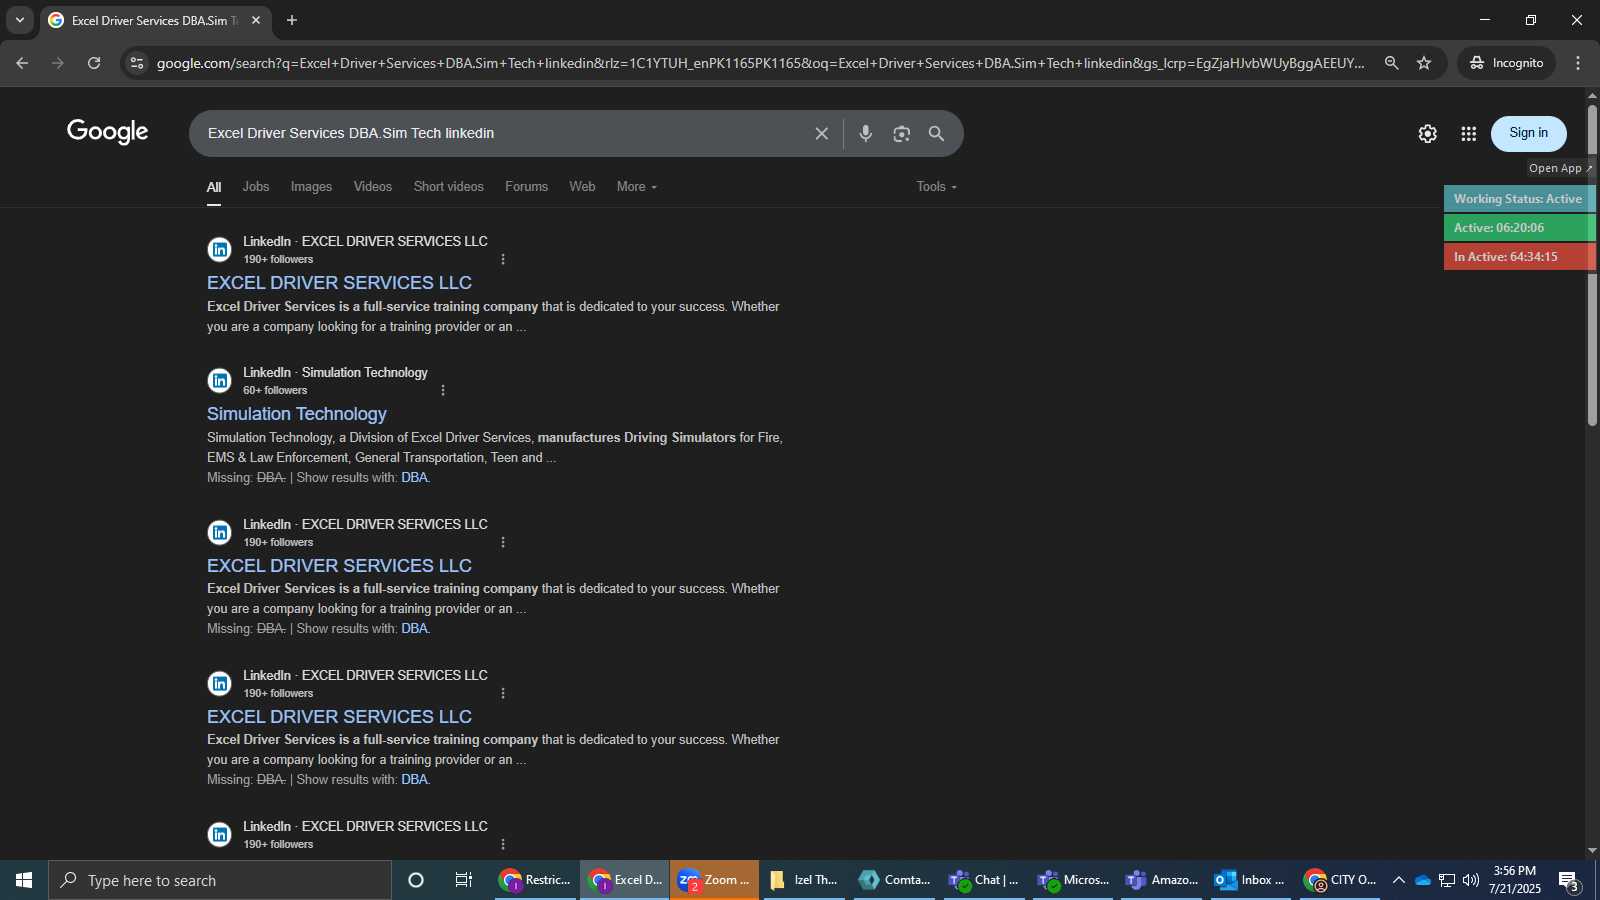The height and width of the screenshot is (900, 1600).
Task: Open site information icon in address bar
Action: click(137, 63)
